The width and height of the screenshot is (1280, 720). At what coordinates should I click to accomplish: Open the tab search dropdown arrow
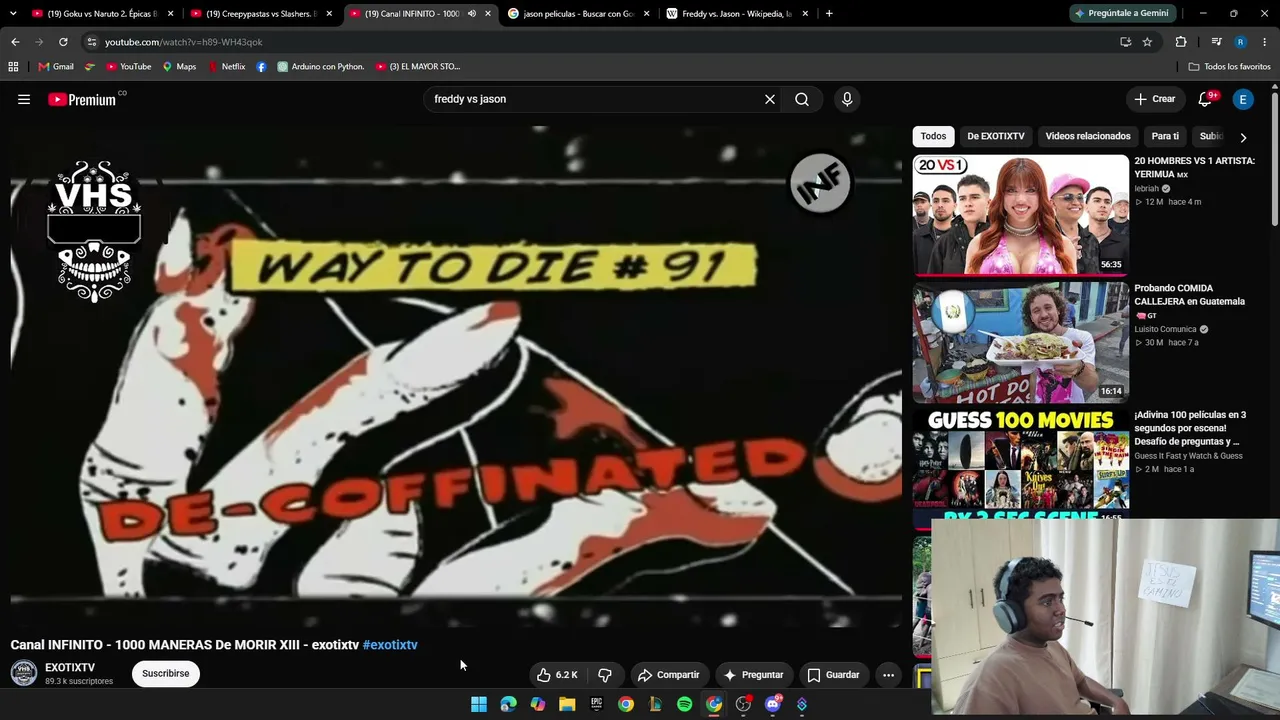click(13, 14)
